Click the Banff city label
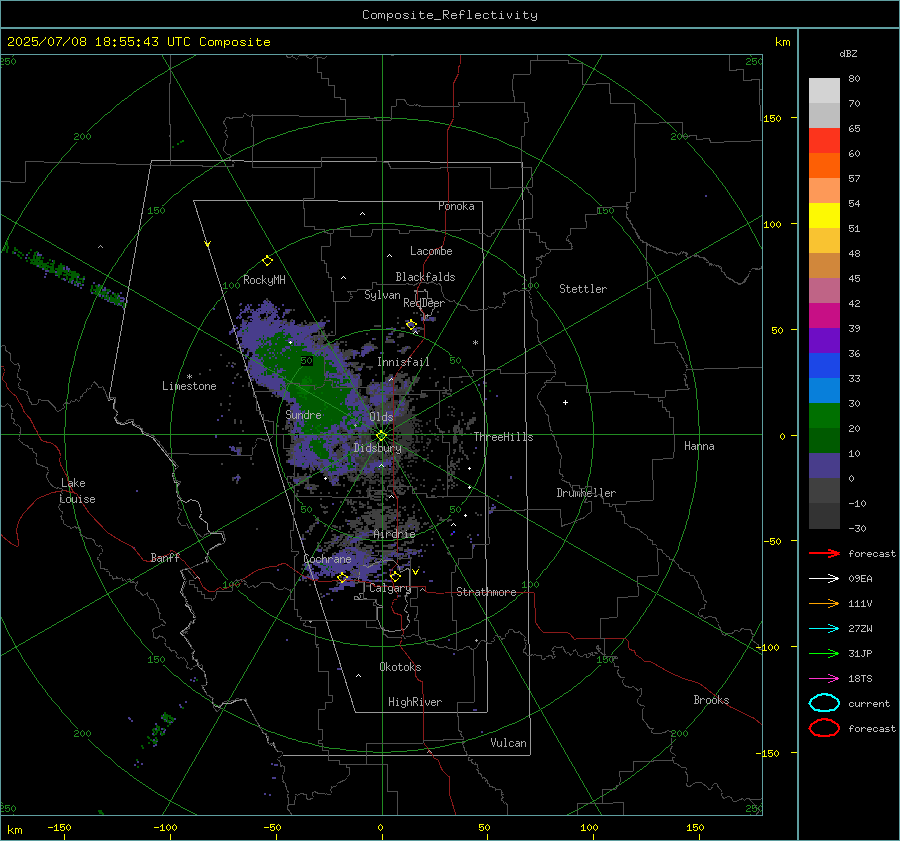This screenshot has height=841, width=900. (165, 557)
